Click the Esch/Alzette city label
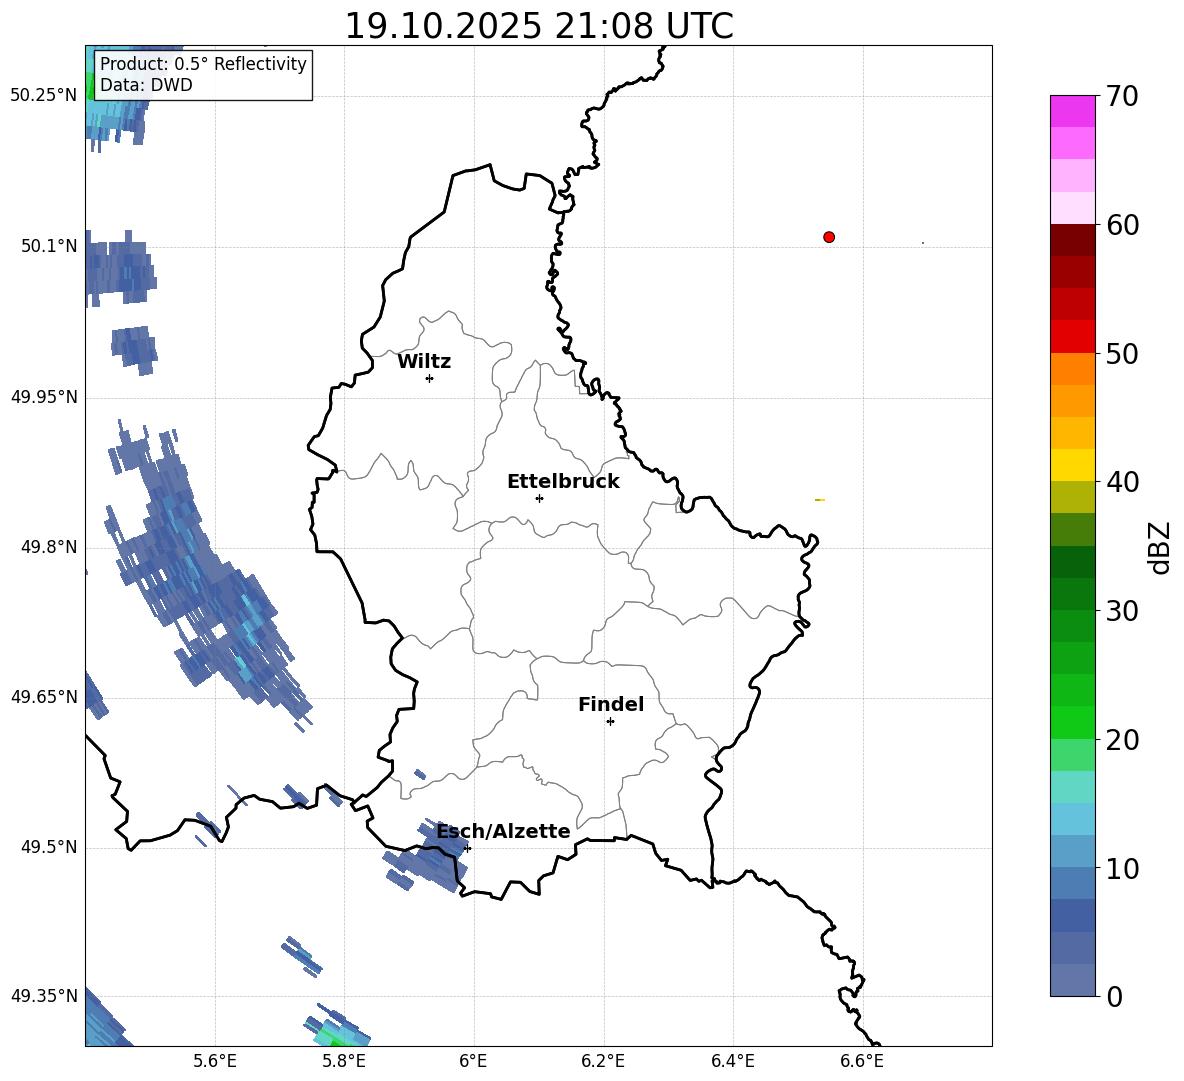The height and width of the screenshot is (1081, 1184). 504,831
